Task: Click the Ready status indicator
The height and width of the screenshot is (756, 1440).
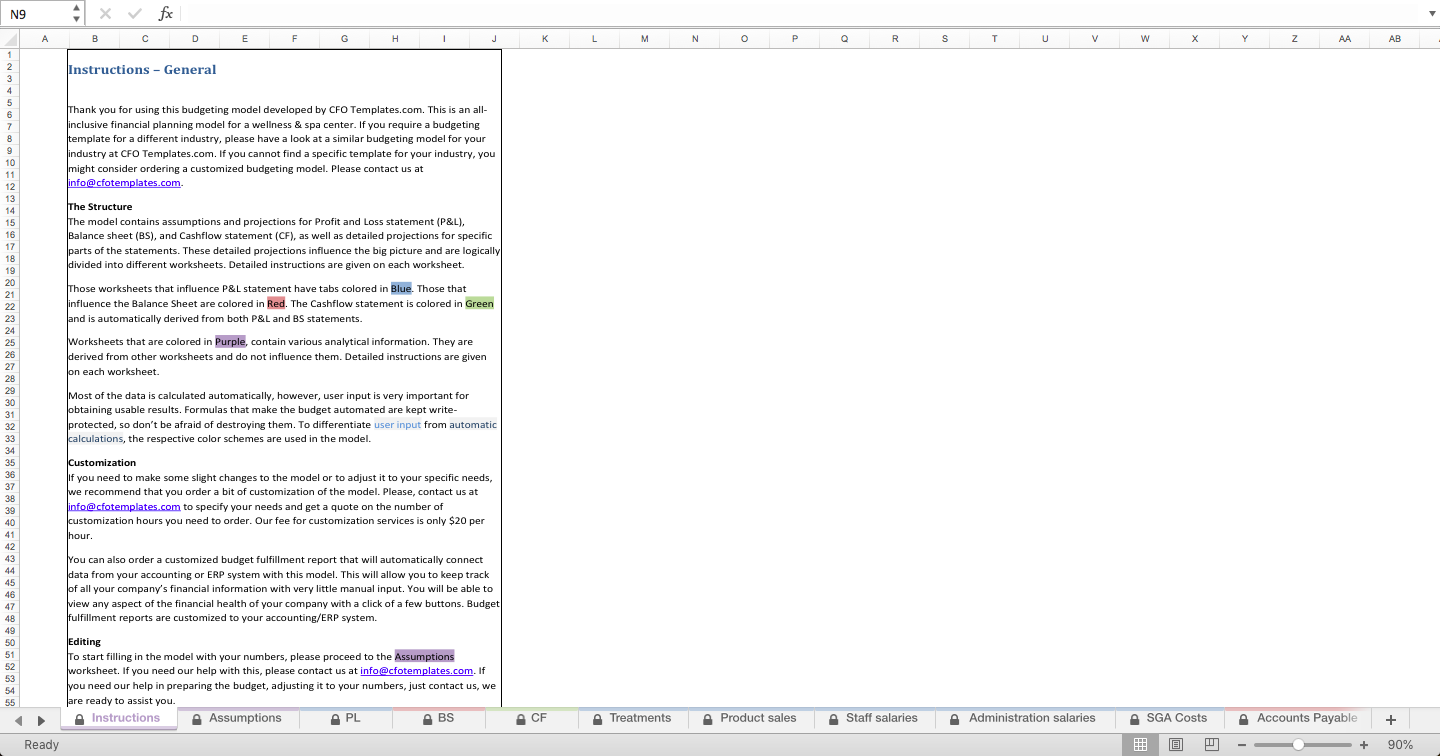Action: tap(41, 745)
